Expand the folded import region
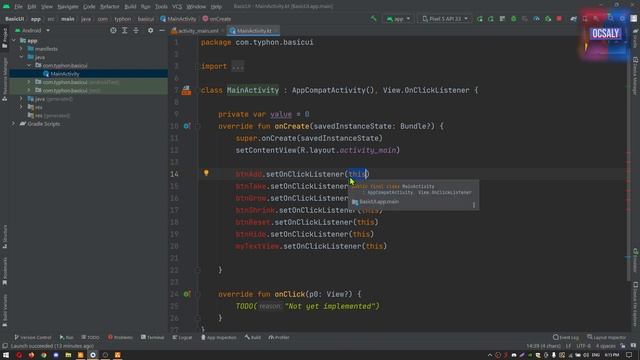The width and height of the screenshot is (640, 360). point(238,66)
